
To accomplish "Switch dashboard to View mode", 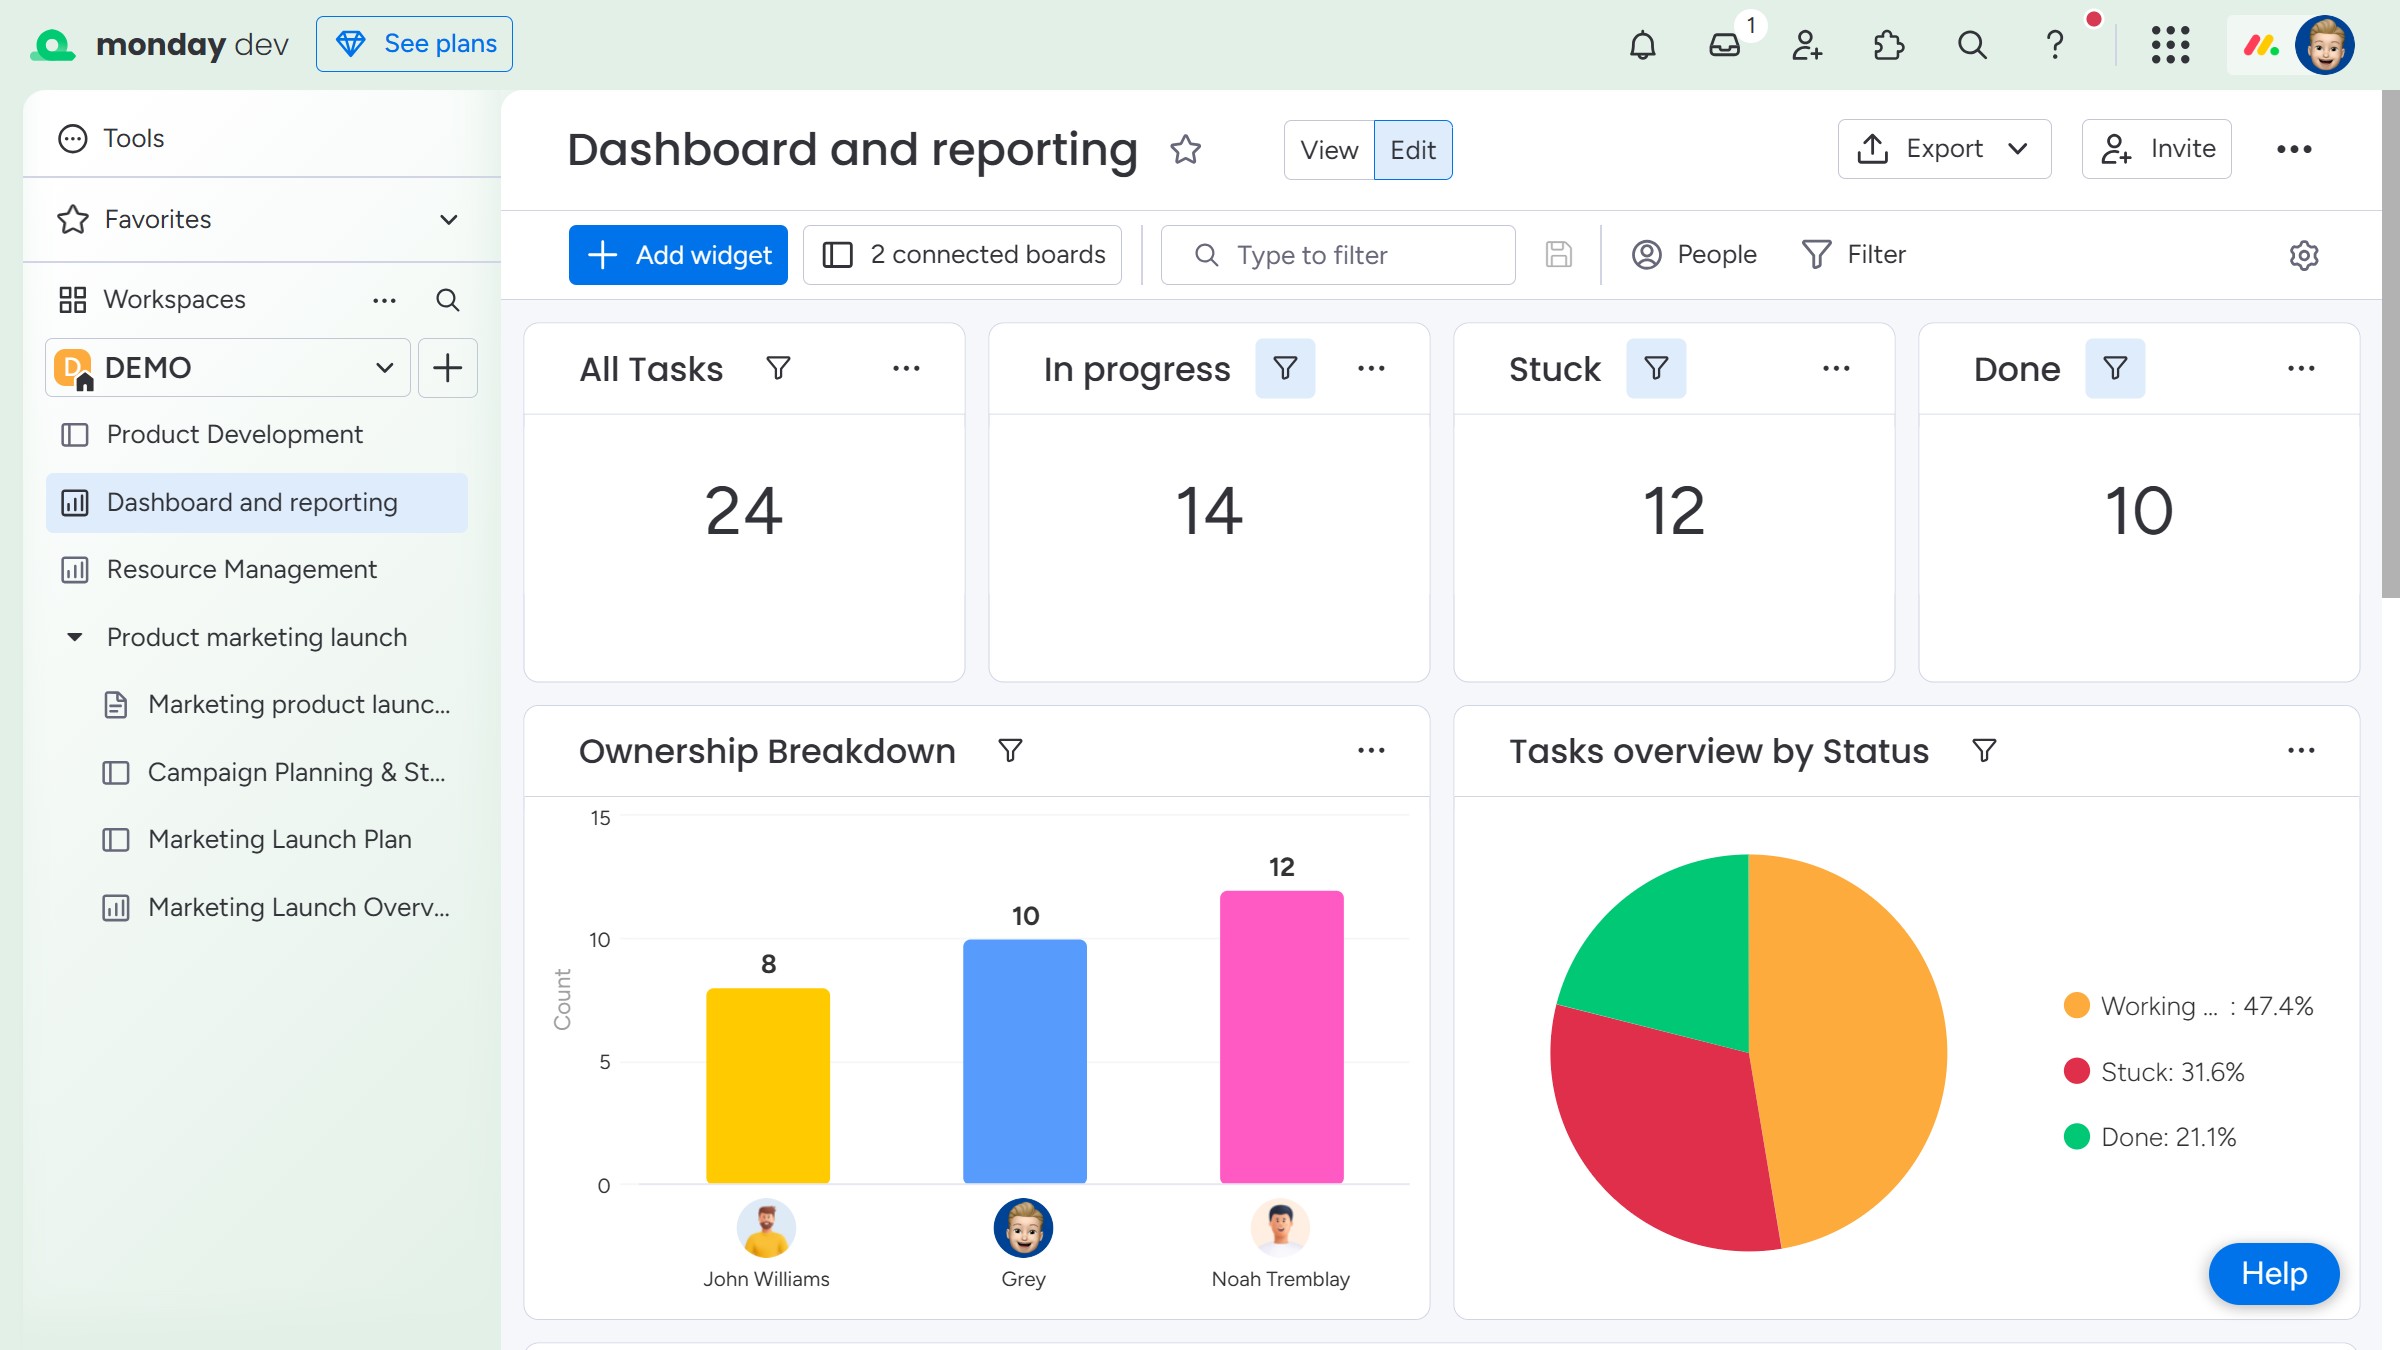I will tap(1329, 150).
